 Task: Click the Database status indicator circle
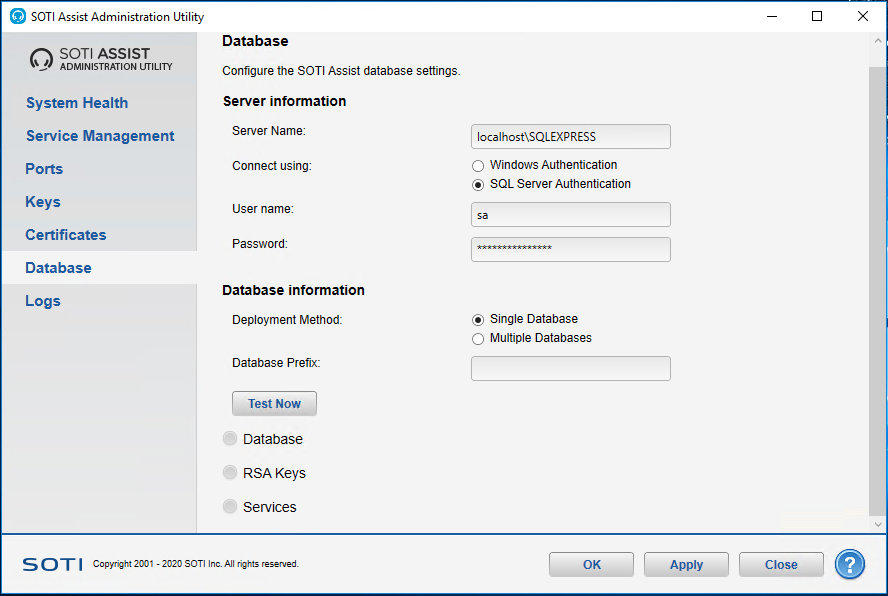(x=229, y=439)
